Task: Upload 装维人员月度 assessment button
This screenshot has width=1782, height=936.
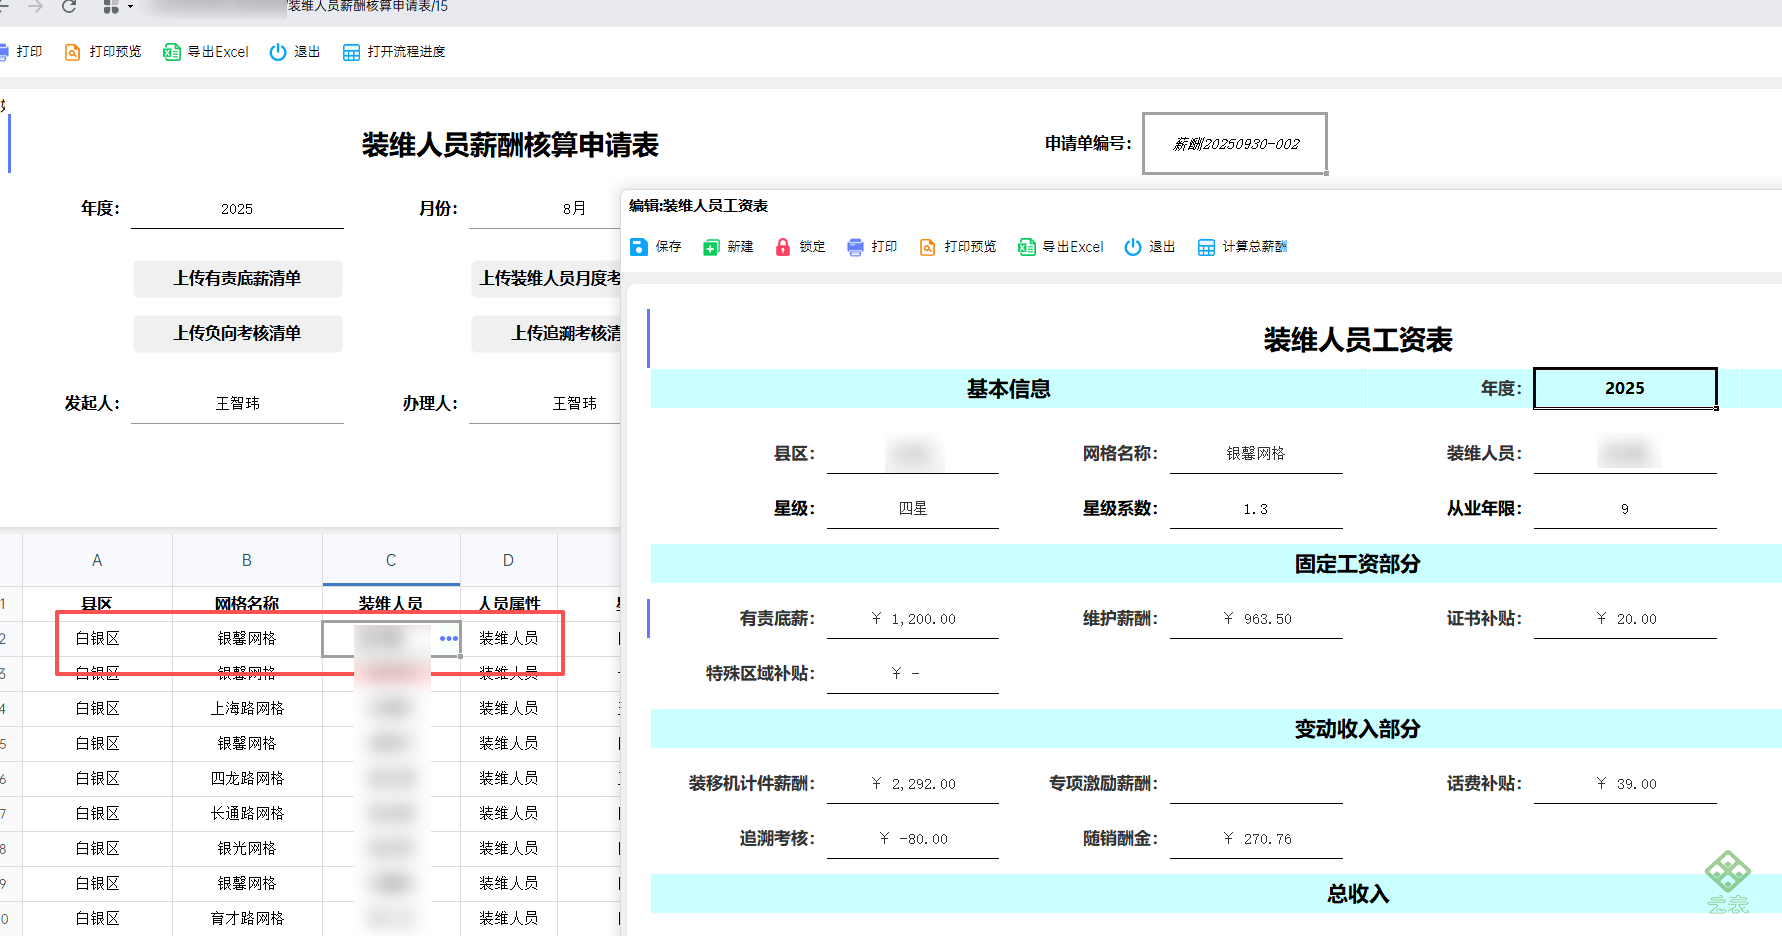Action: coord(547,279)
